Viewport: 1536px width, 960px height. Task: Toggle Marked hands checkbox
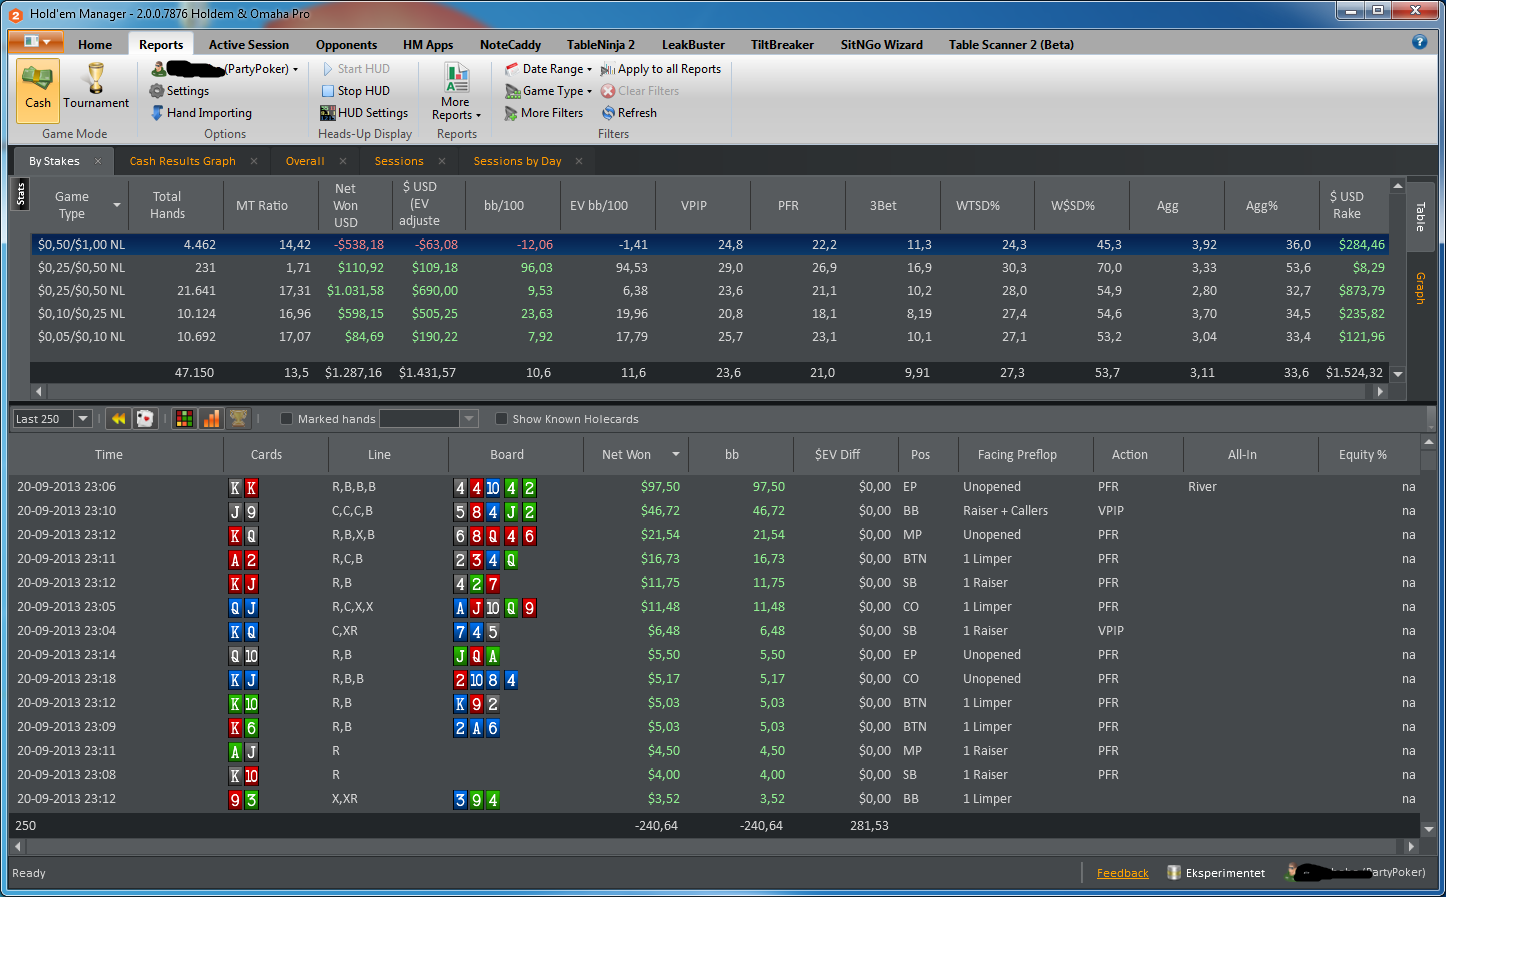(x=287, y=419)
